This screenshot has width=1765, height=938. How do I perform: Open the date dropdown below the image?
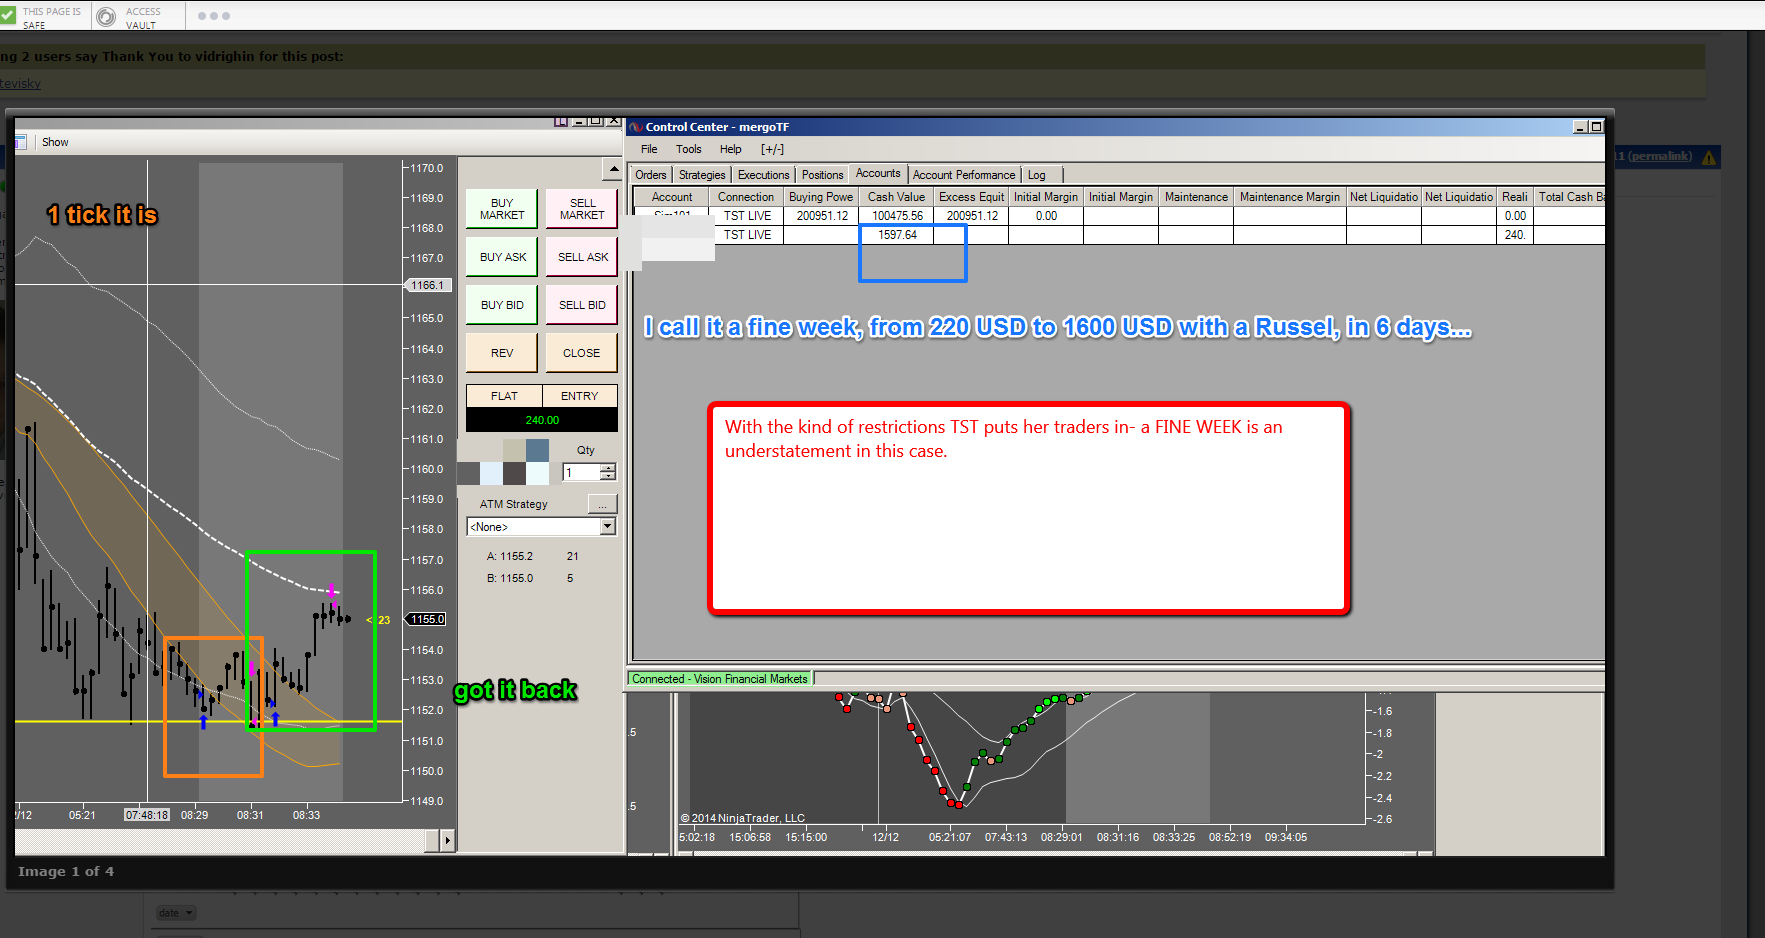pos(176,913)
